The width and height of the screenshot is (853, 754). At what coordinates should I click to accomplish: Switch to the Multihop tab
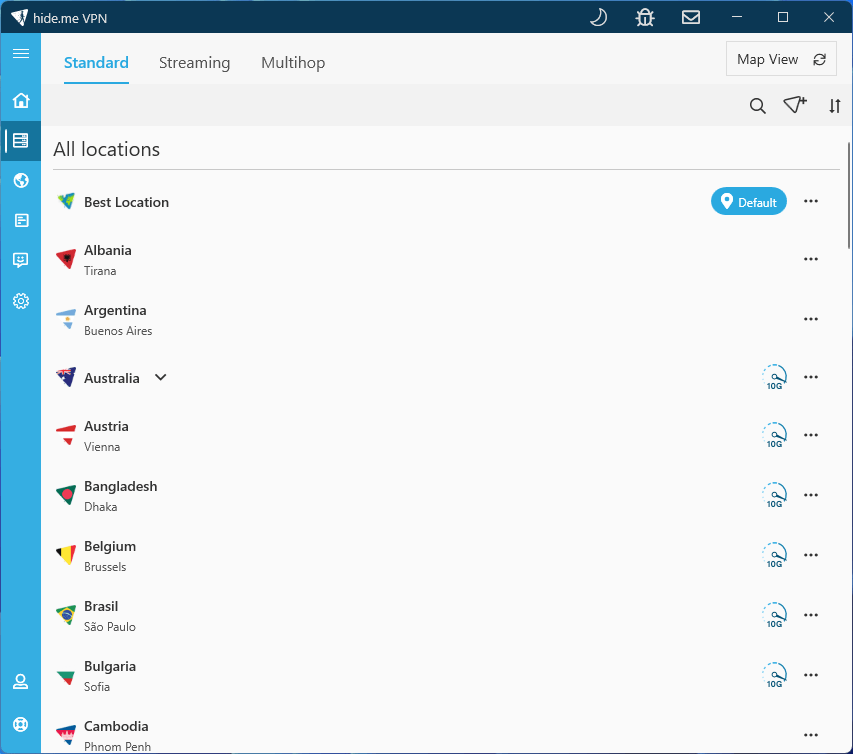click(x=293, y=63)
